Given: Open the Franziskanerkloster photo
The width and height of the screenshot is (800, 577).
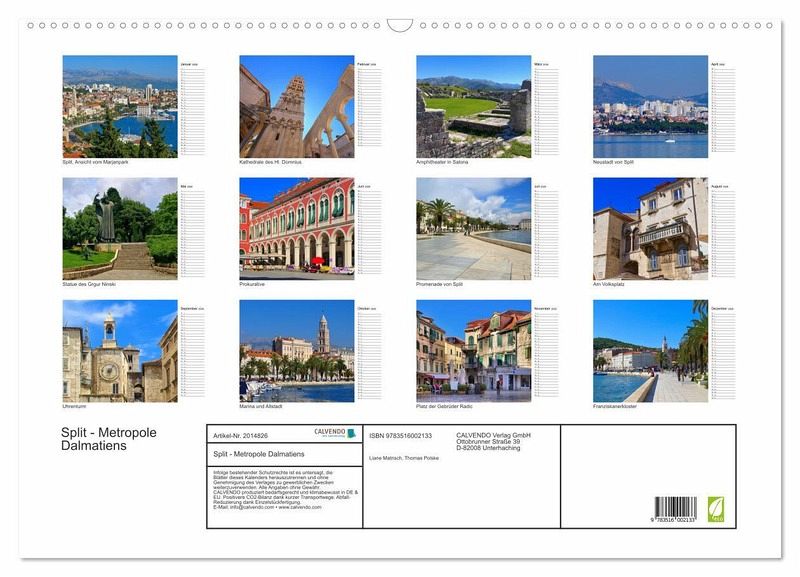Looking at the screenshot, I should point(650,351).
